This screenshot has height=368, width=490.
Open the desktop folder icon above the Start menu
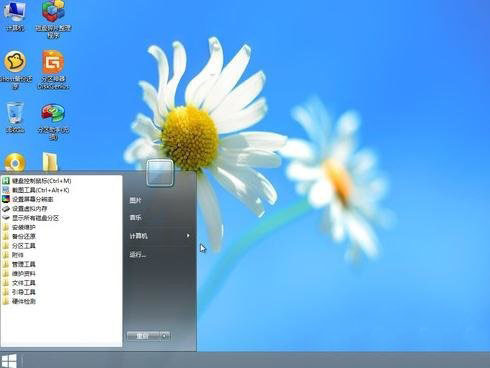tap(50, 162)
